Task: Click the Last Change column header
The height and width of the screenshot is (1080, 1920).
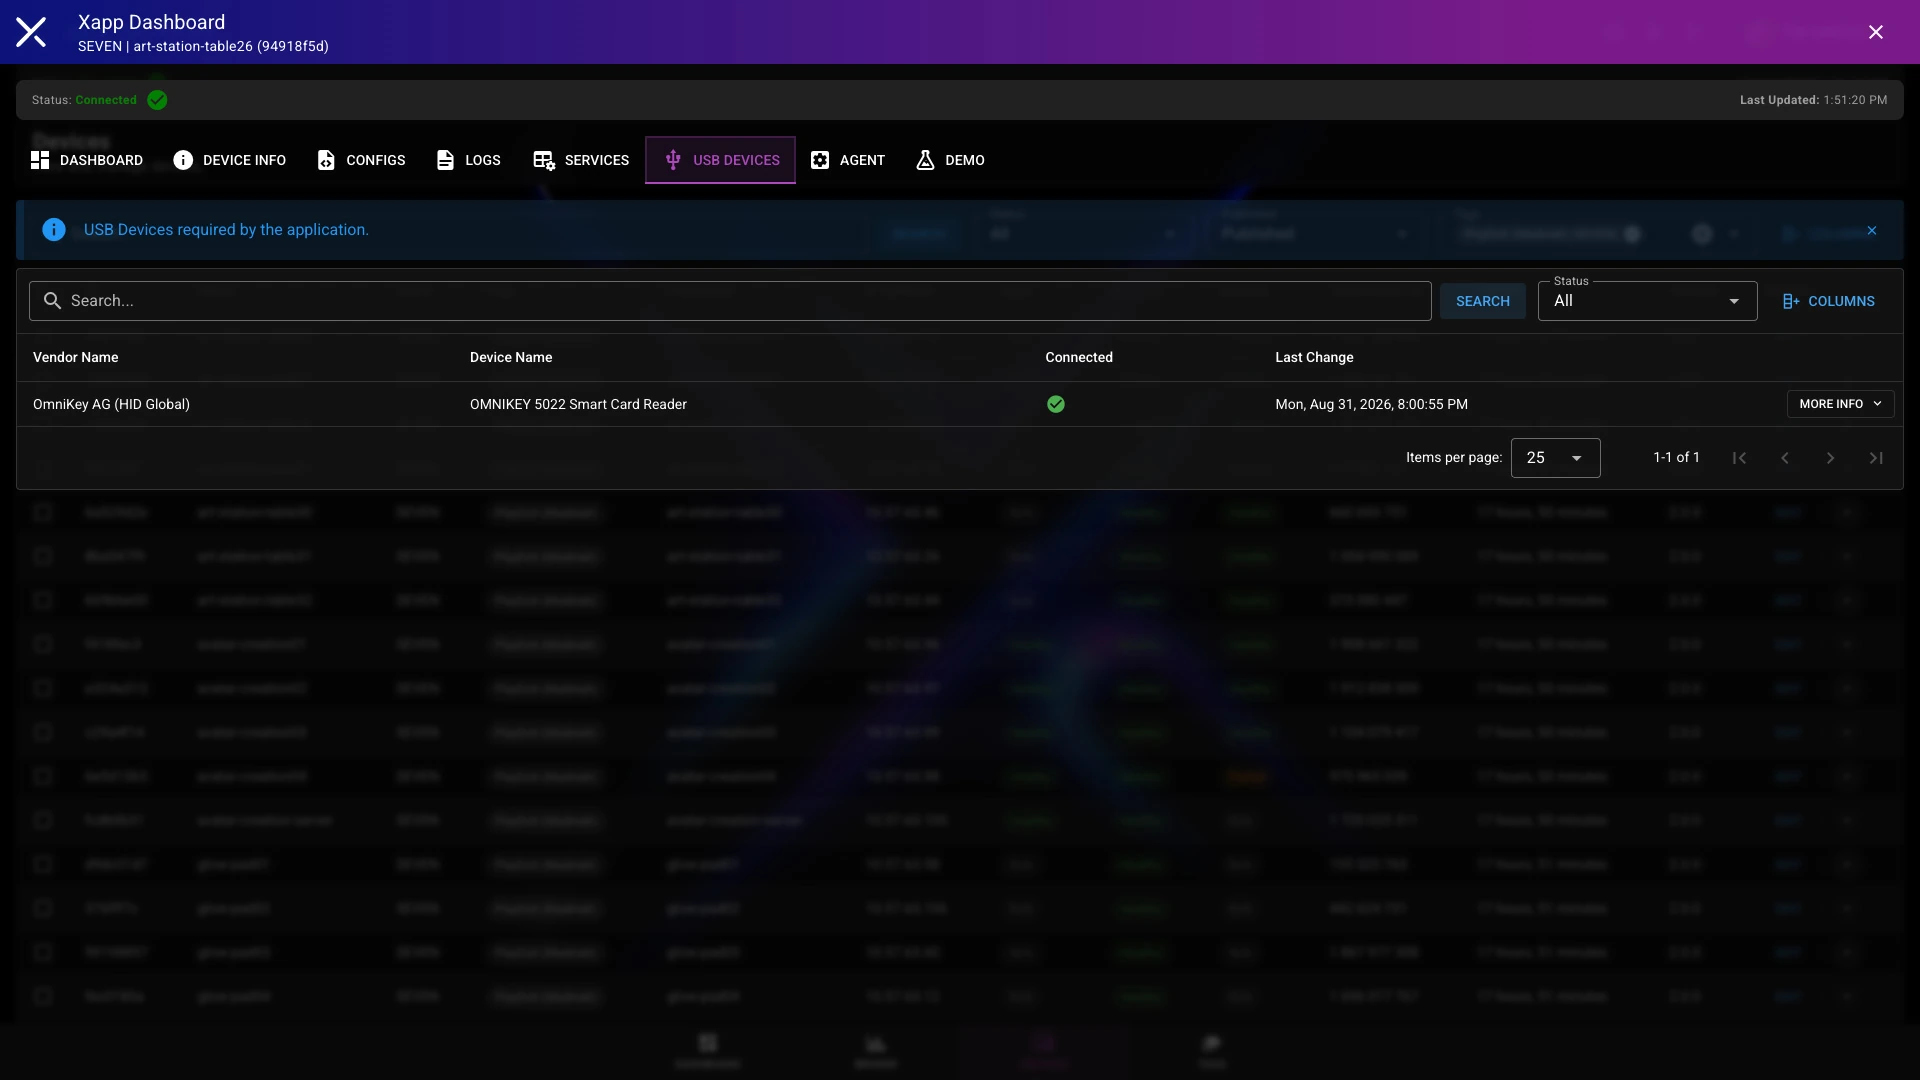Action: [1314, 357]
